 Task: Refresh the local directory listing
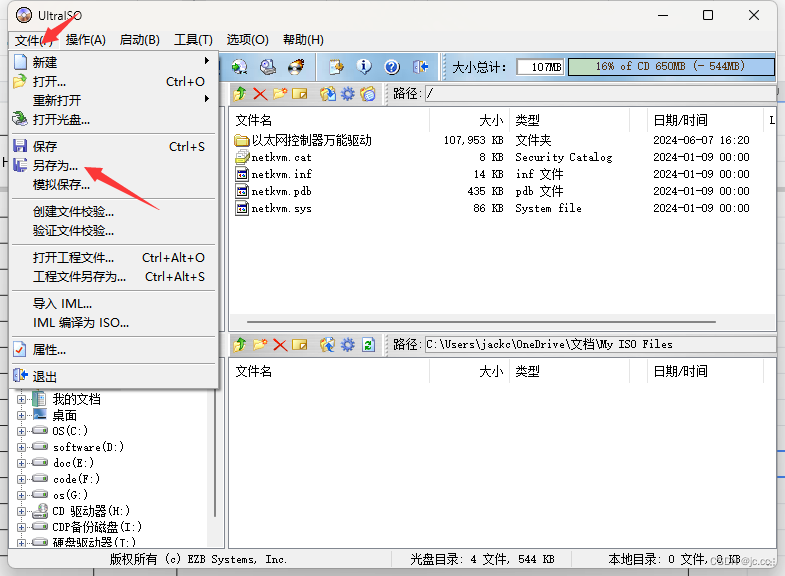(368, 345)
